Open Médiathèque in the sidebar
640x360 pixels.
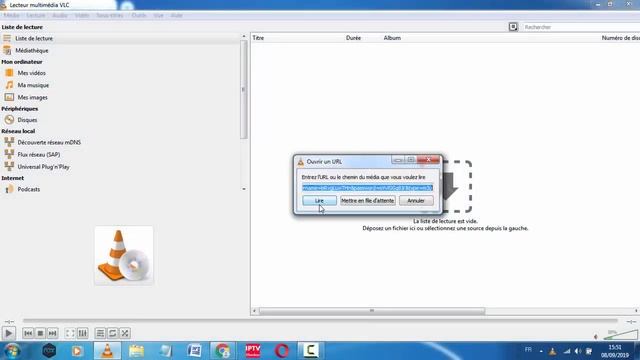[32, 51]
